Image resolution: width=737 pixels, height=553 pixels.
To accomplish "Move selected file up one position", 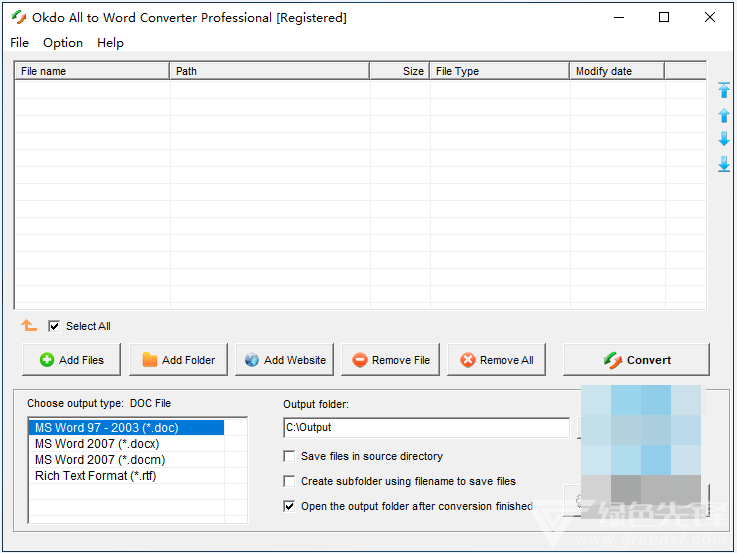I will click(x=724, y=116).
